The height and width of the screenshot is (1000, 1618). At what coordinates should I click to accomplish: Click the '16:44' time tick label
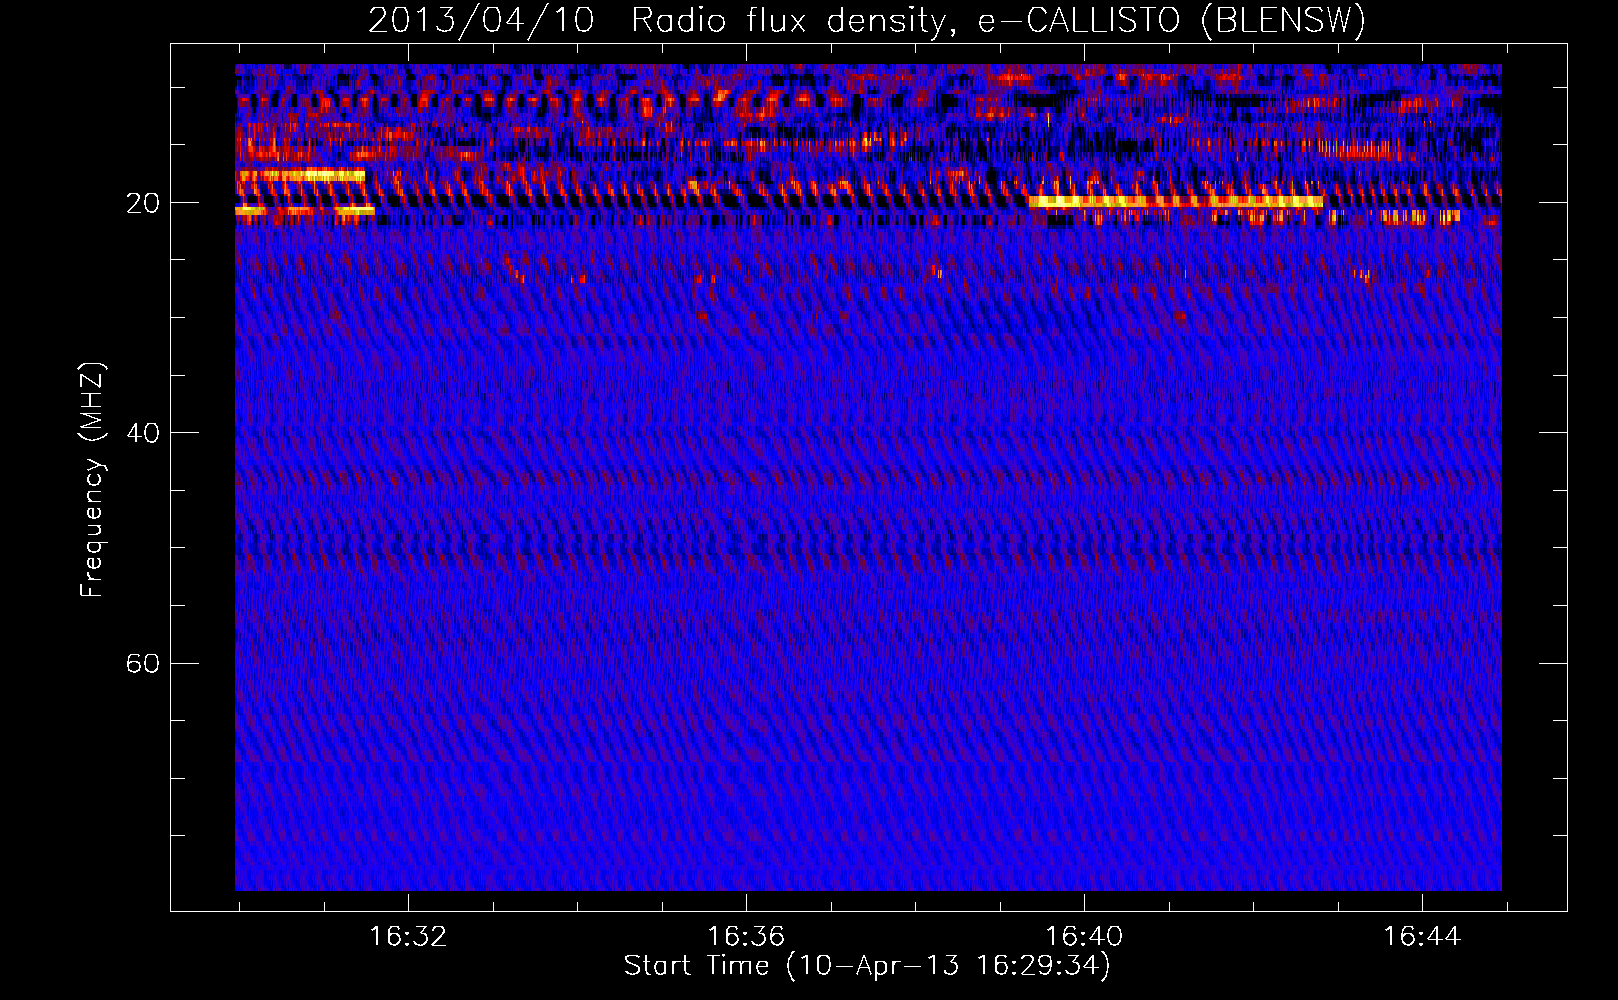(x=1422, y=937)
